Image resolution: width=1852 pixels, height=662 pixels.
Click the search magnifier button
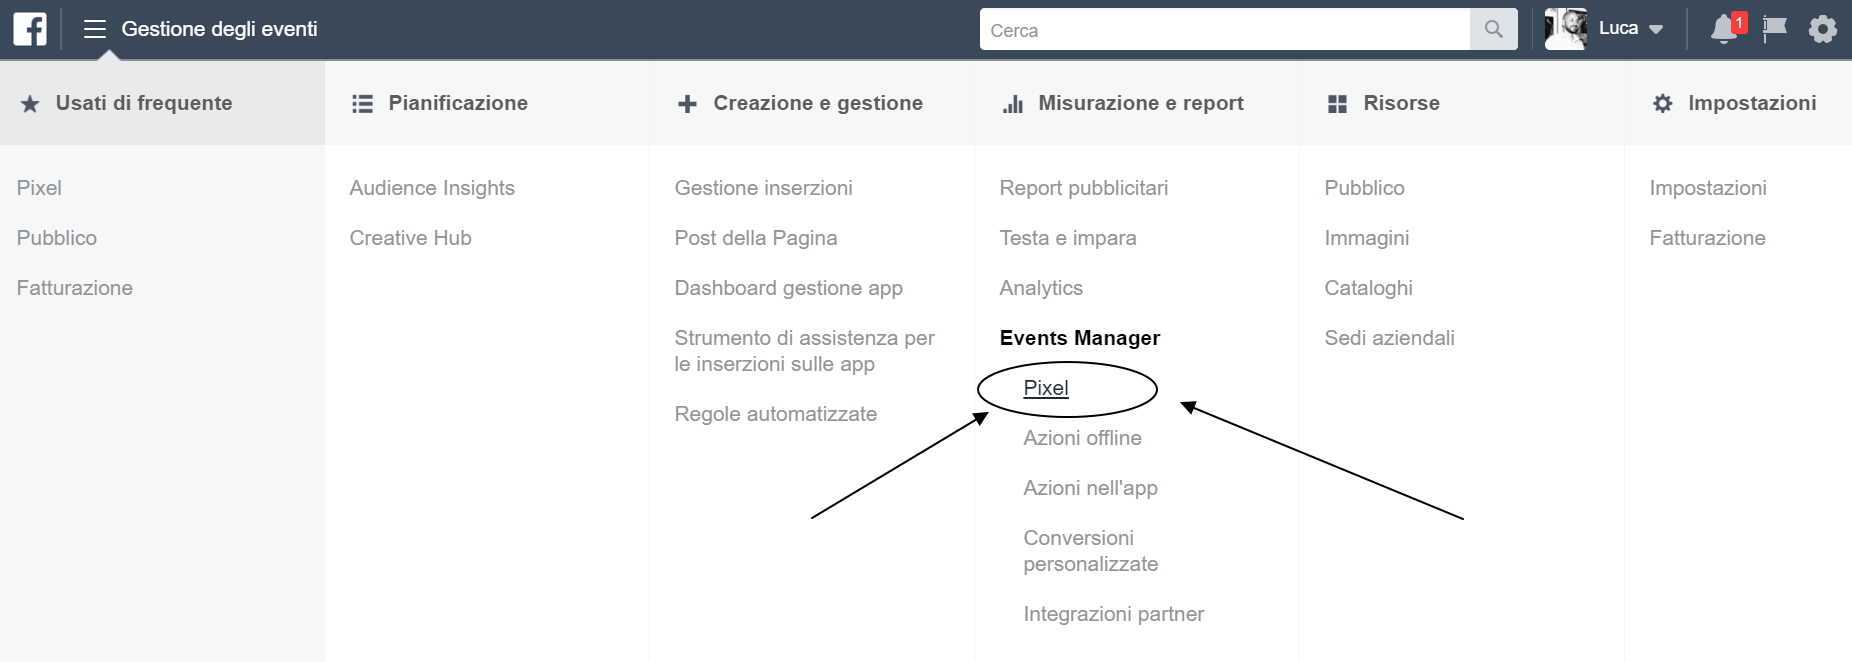coord(1493,30)
